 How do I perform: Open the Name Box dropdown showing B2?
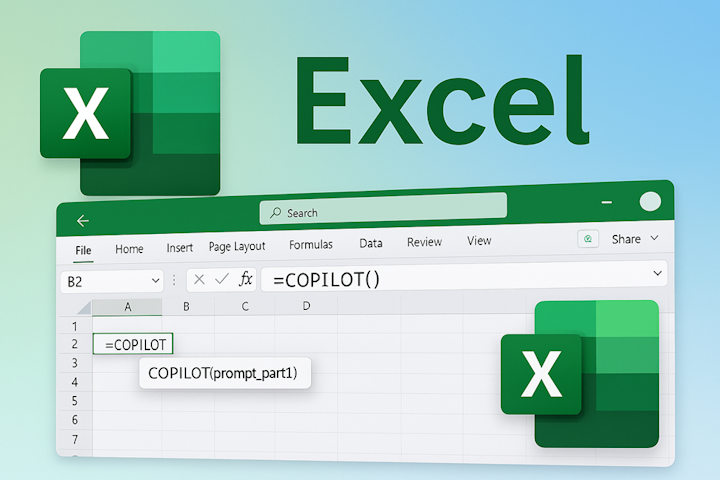pyautogui.click(x=156, y=280)
